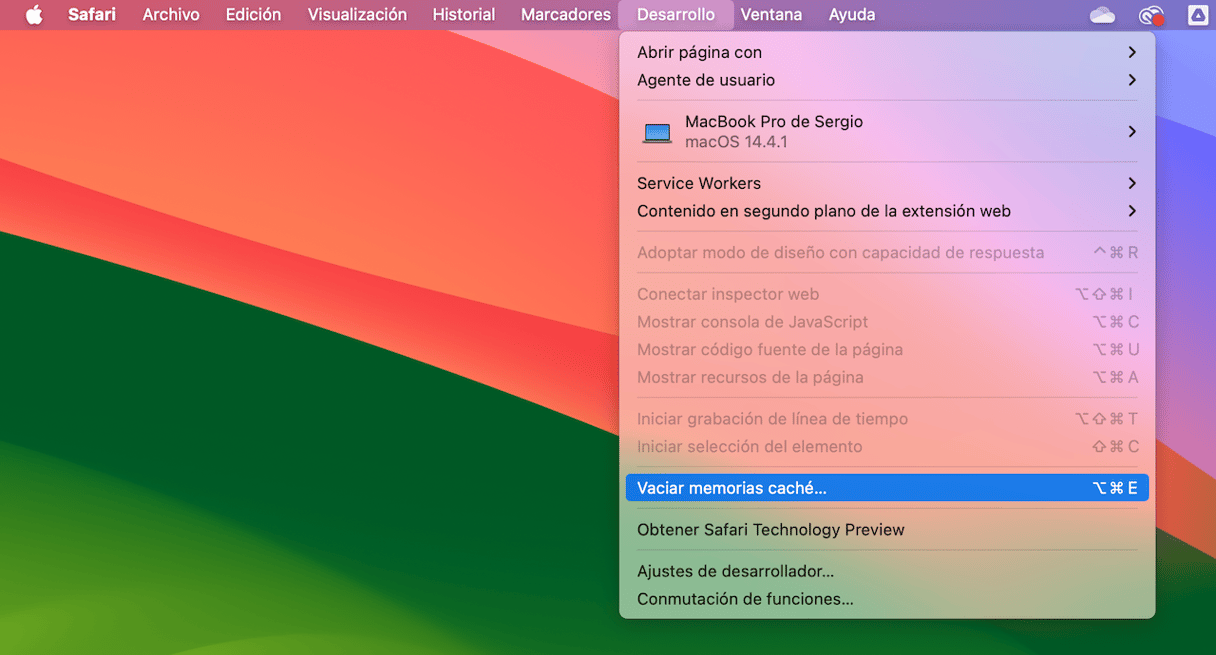
Task: Open the Historial menu
Action: pos(464,15)
